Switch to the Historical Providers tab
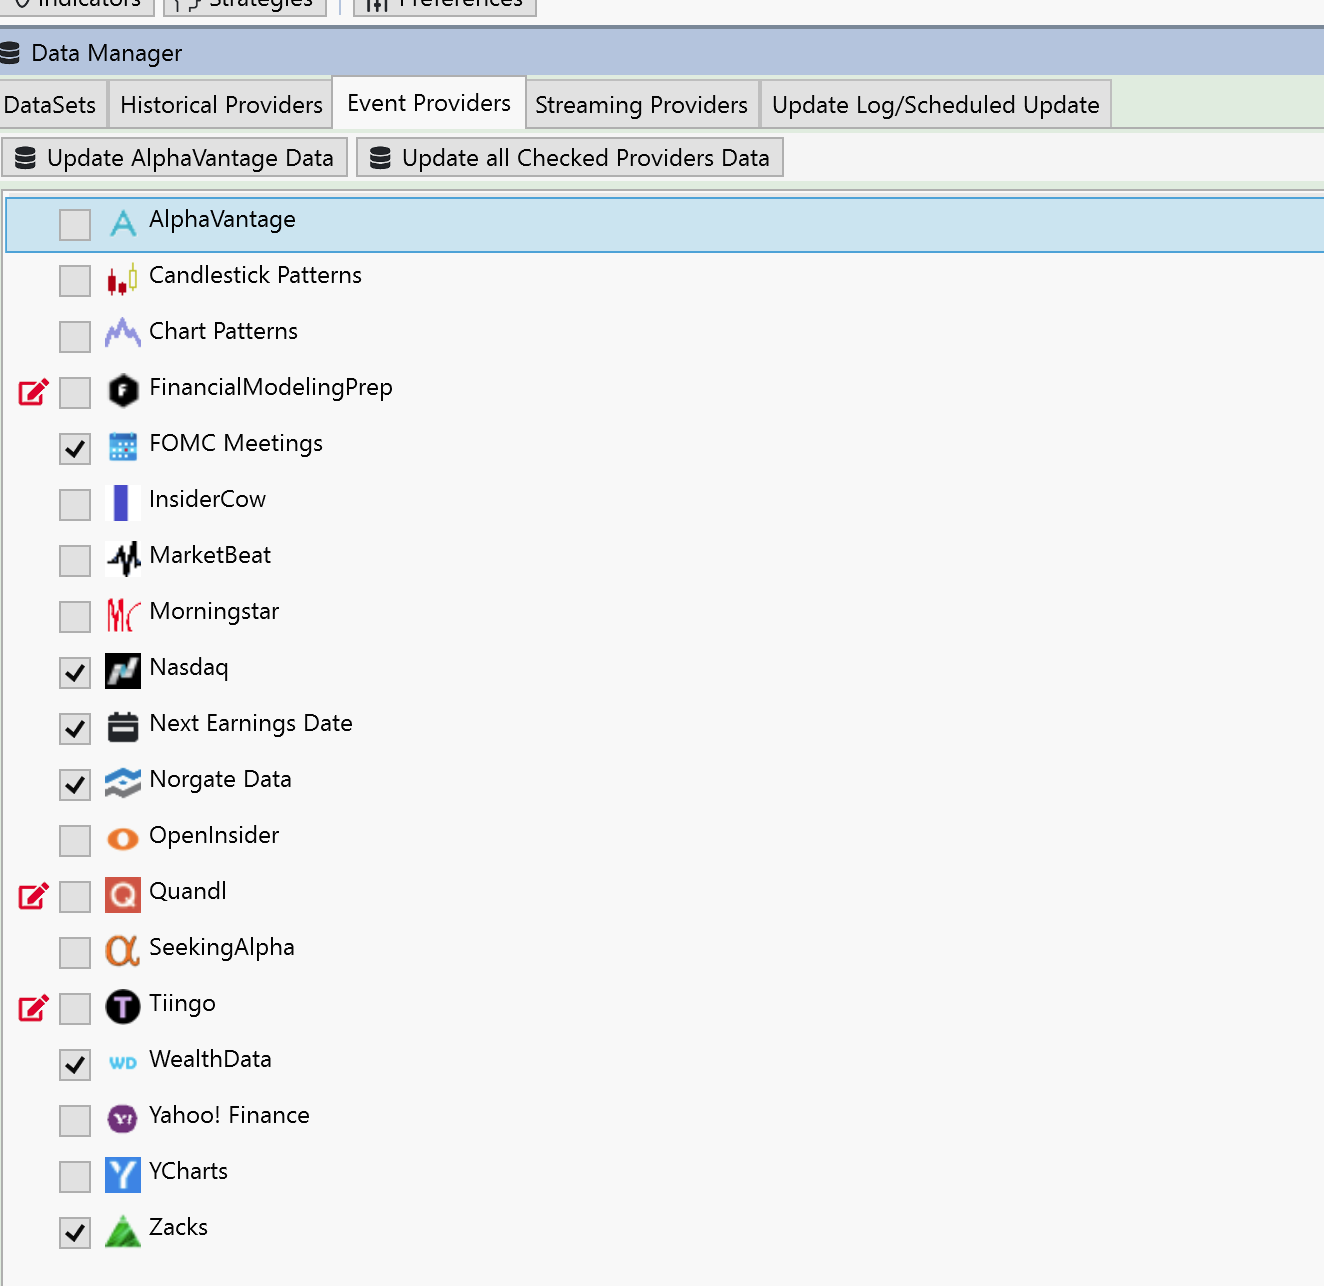The height and width of the screenshot is (1286, 1324). [221, 105]
